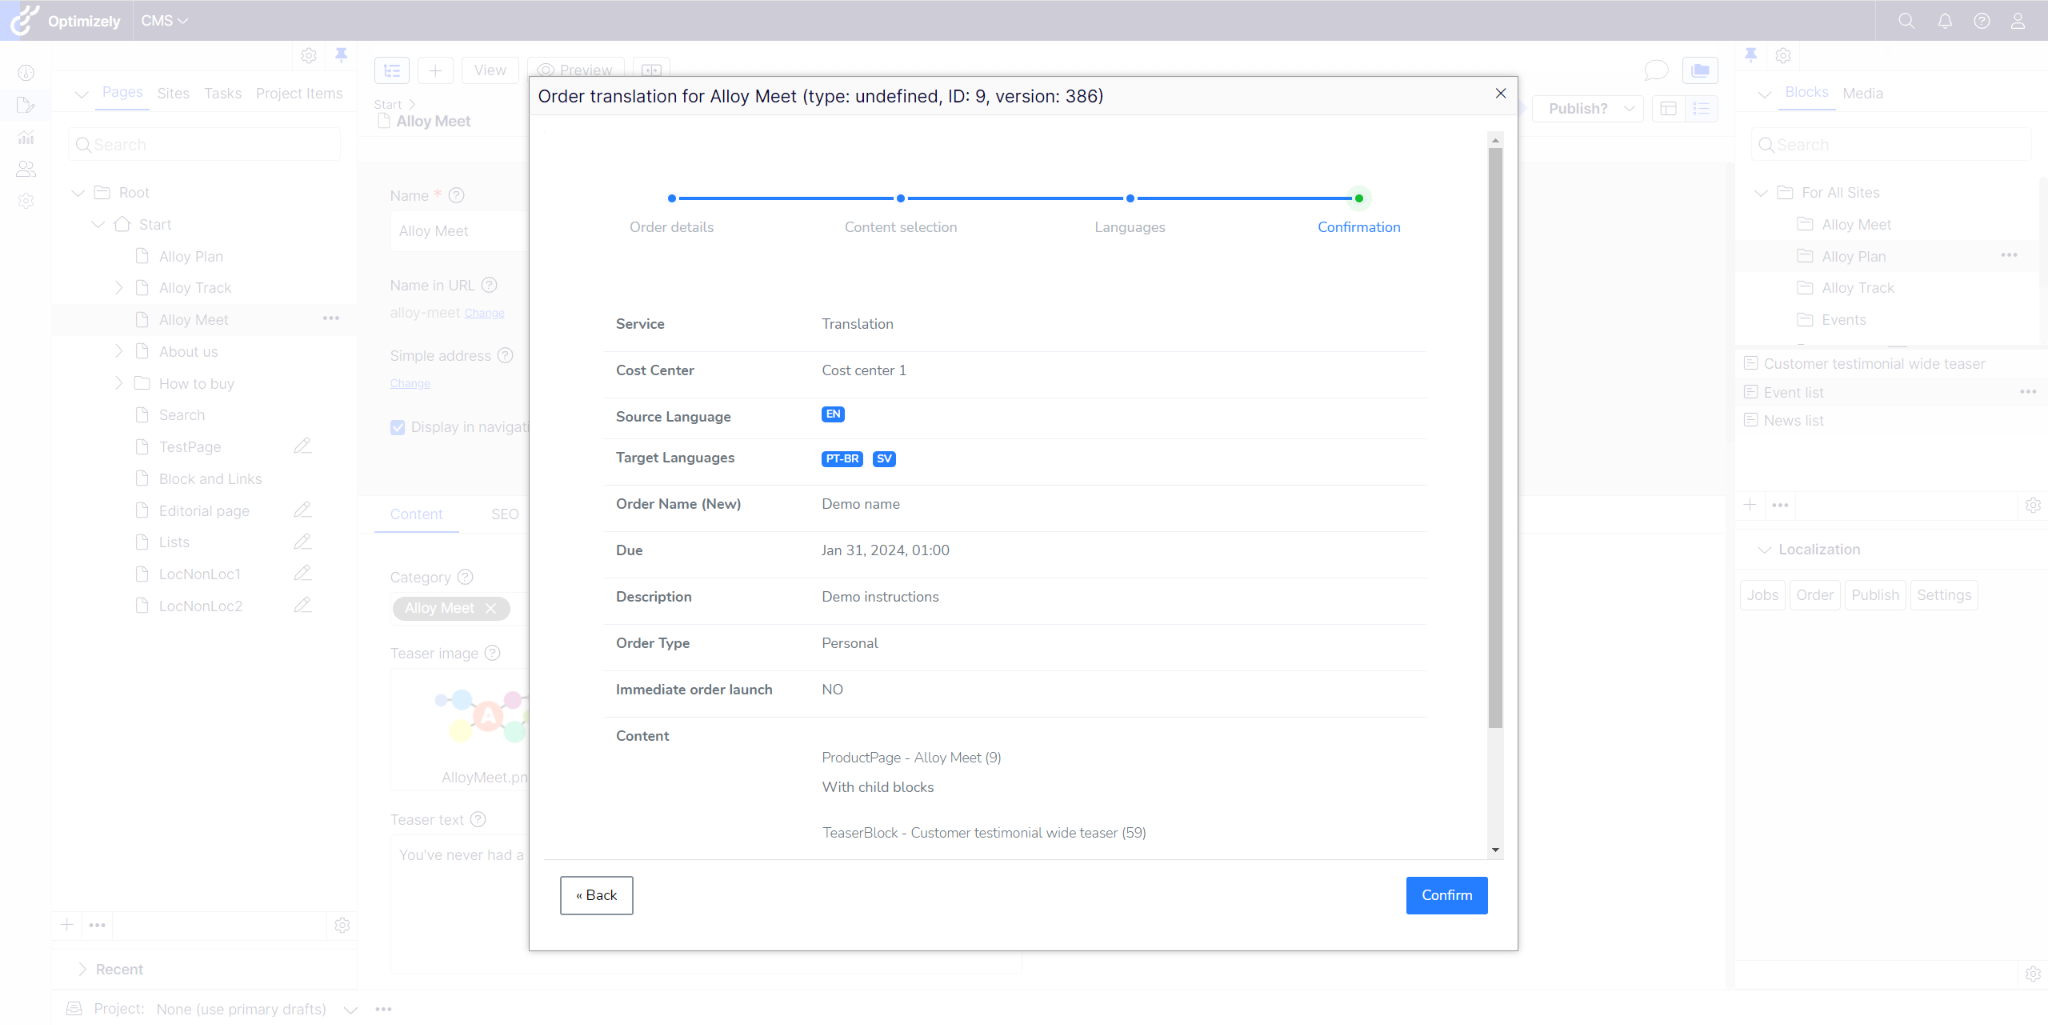
Task: Open notifications bell icon
Action: [1944, 21]
